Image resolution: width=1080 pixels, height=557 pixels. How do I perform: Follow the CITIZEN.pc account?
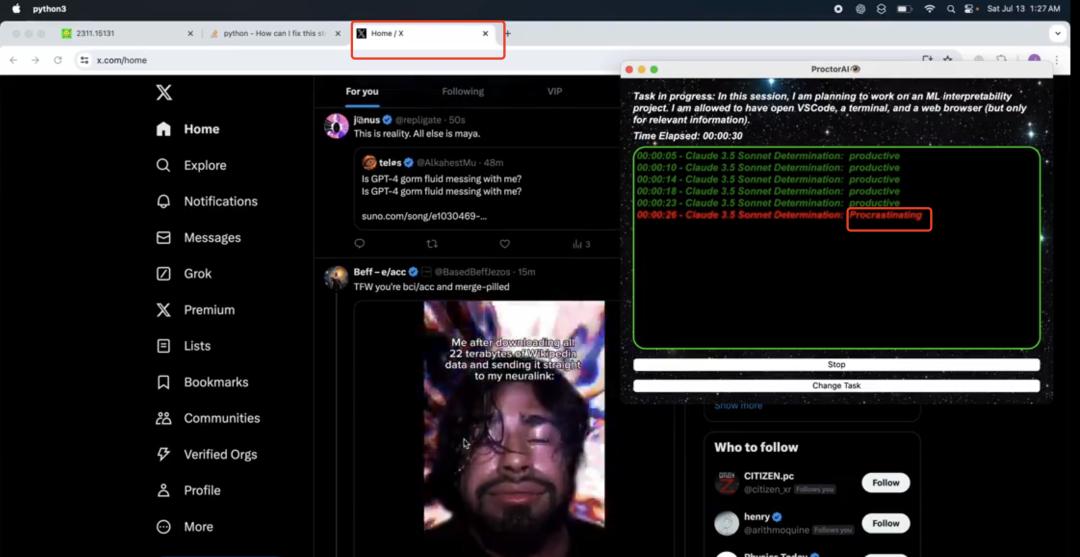[886, 483]
